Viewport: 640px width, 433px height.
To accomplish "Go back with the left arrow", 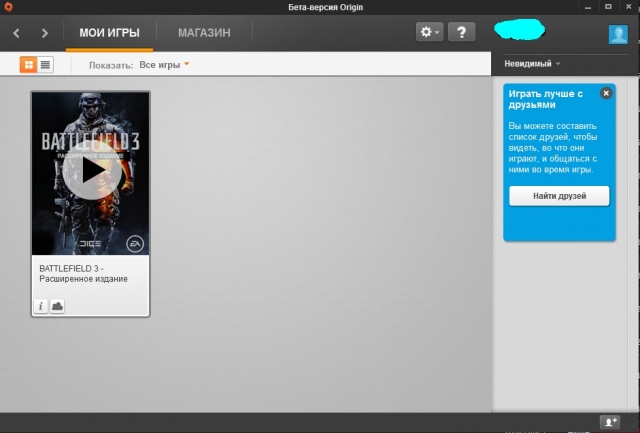I will pyautogui.click(x=16, y=33).
